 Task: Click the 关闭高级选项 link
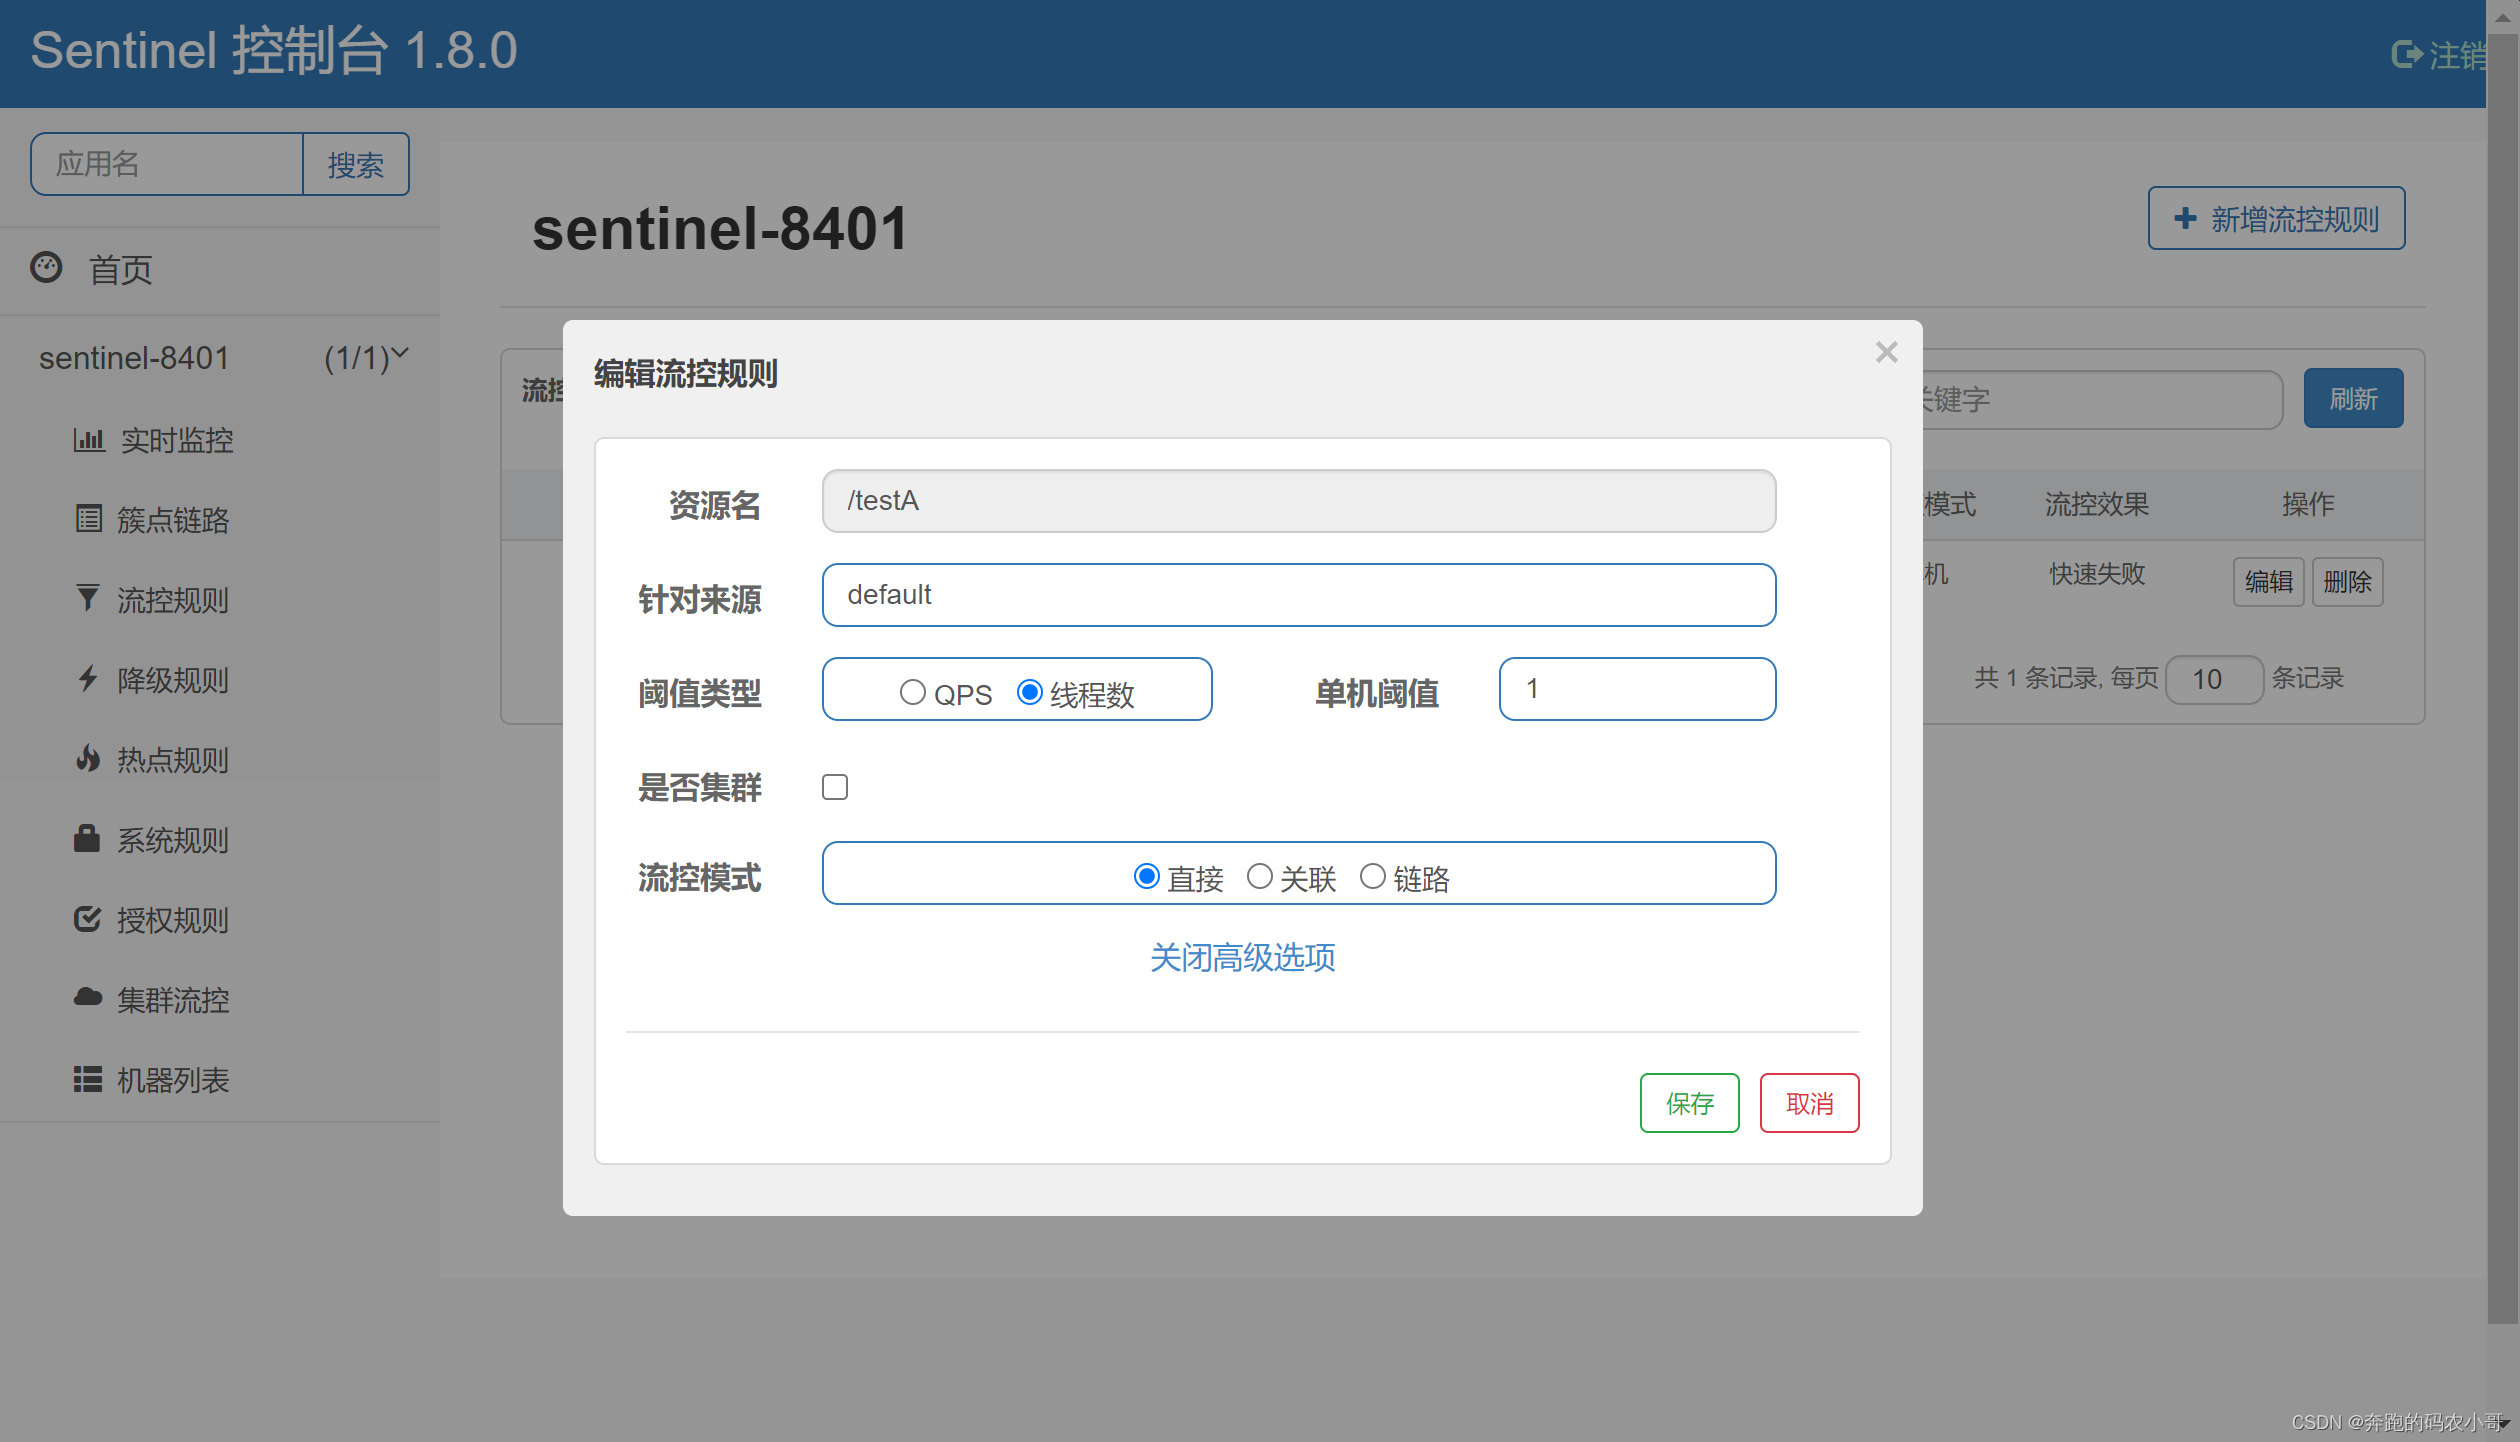point(1242,958)
